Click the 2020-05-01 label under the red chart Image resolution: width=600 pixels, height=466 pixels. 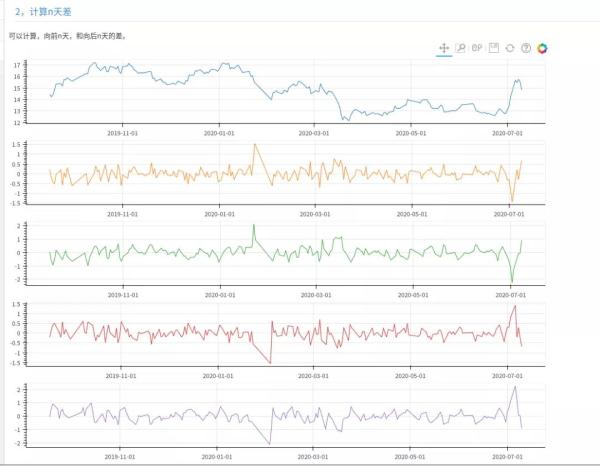410,376
